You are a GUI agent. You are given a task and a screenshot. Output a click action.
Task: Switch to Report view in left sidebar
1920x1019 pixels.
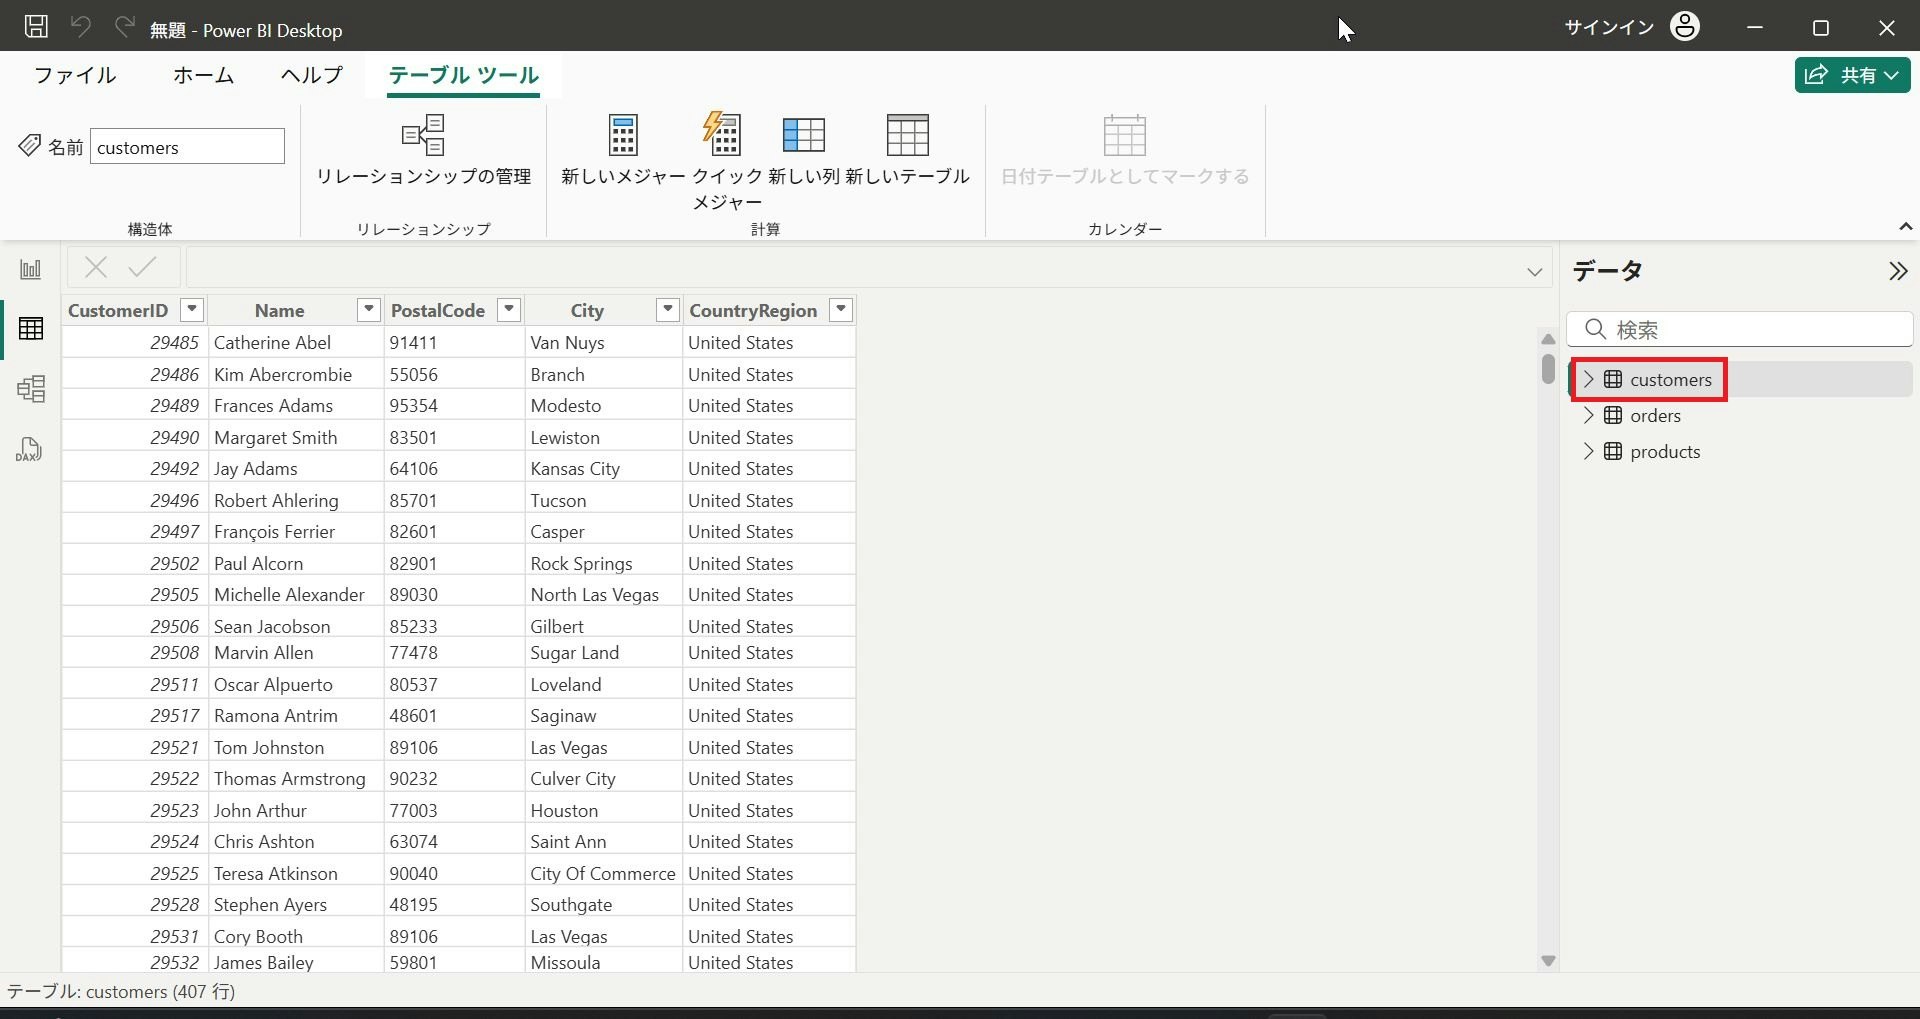(31, 269)
